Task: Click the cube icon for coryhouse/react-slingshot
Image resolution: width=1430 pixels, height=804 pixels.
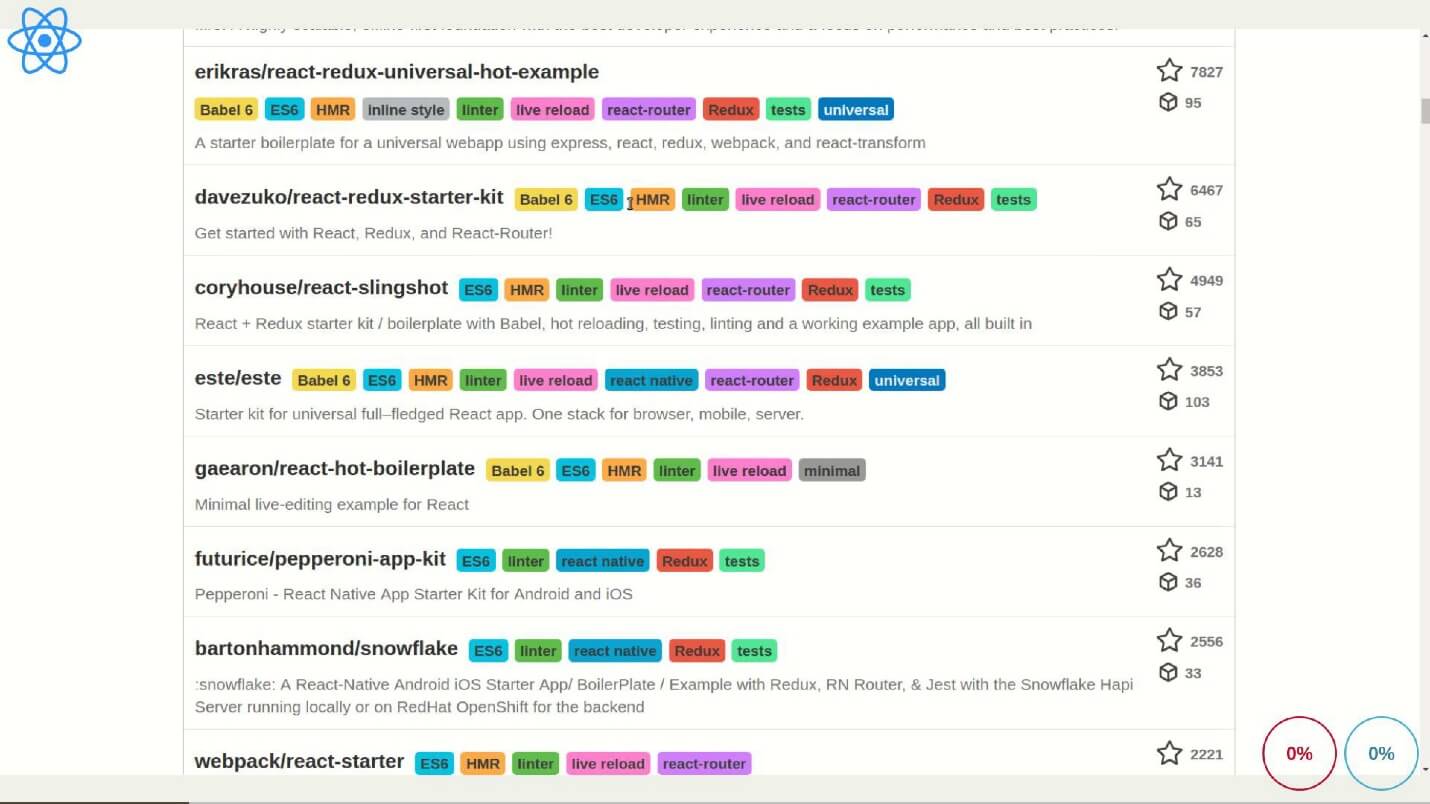Action: [x=1168, y=311]
